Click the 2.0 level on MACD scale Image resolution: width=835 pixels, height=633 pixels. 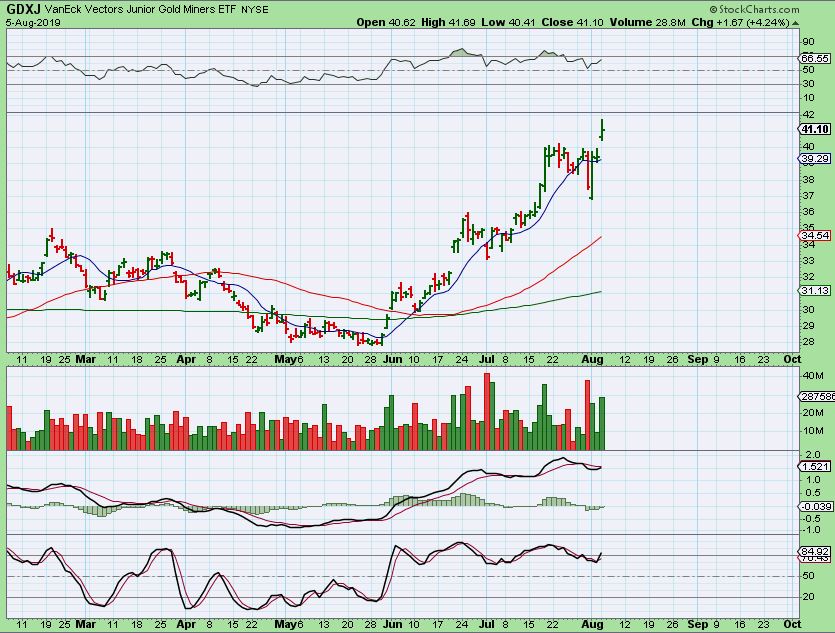813,455
